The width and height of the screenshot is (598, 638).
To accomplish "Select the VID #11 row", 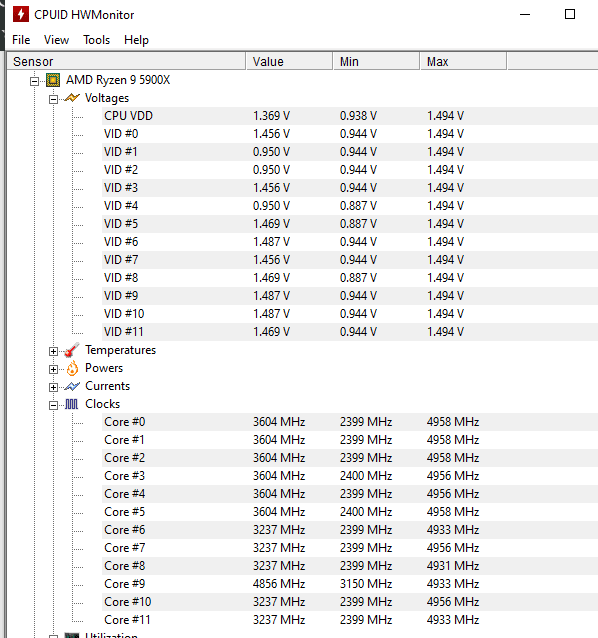I will click(x=350, y=332).
